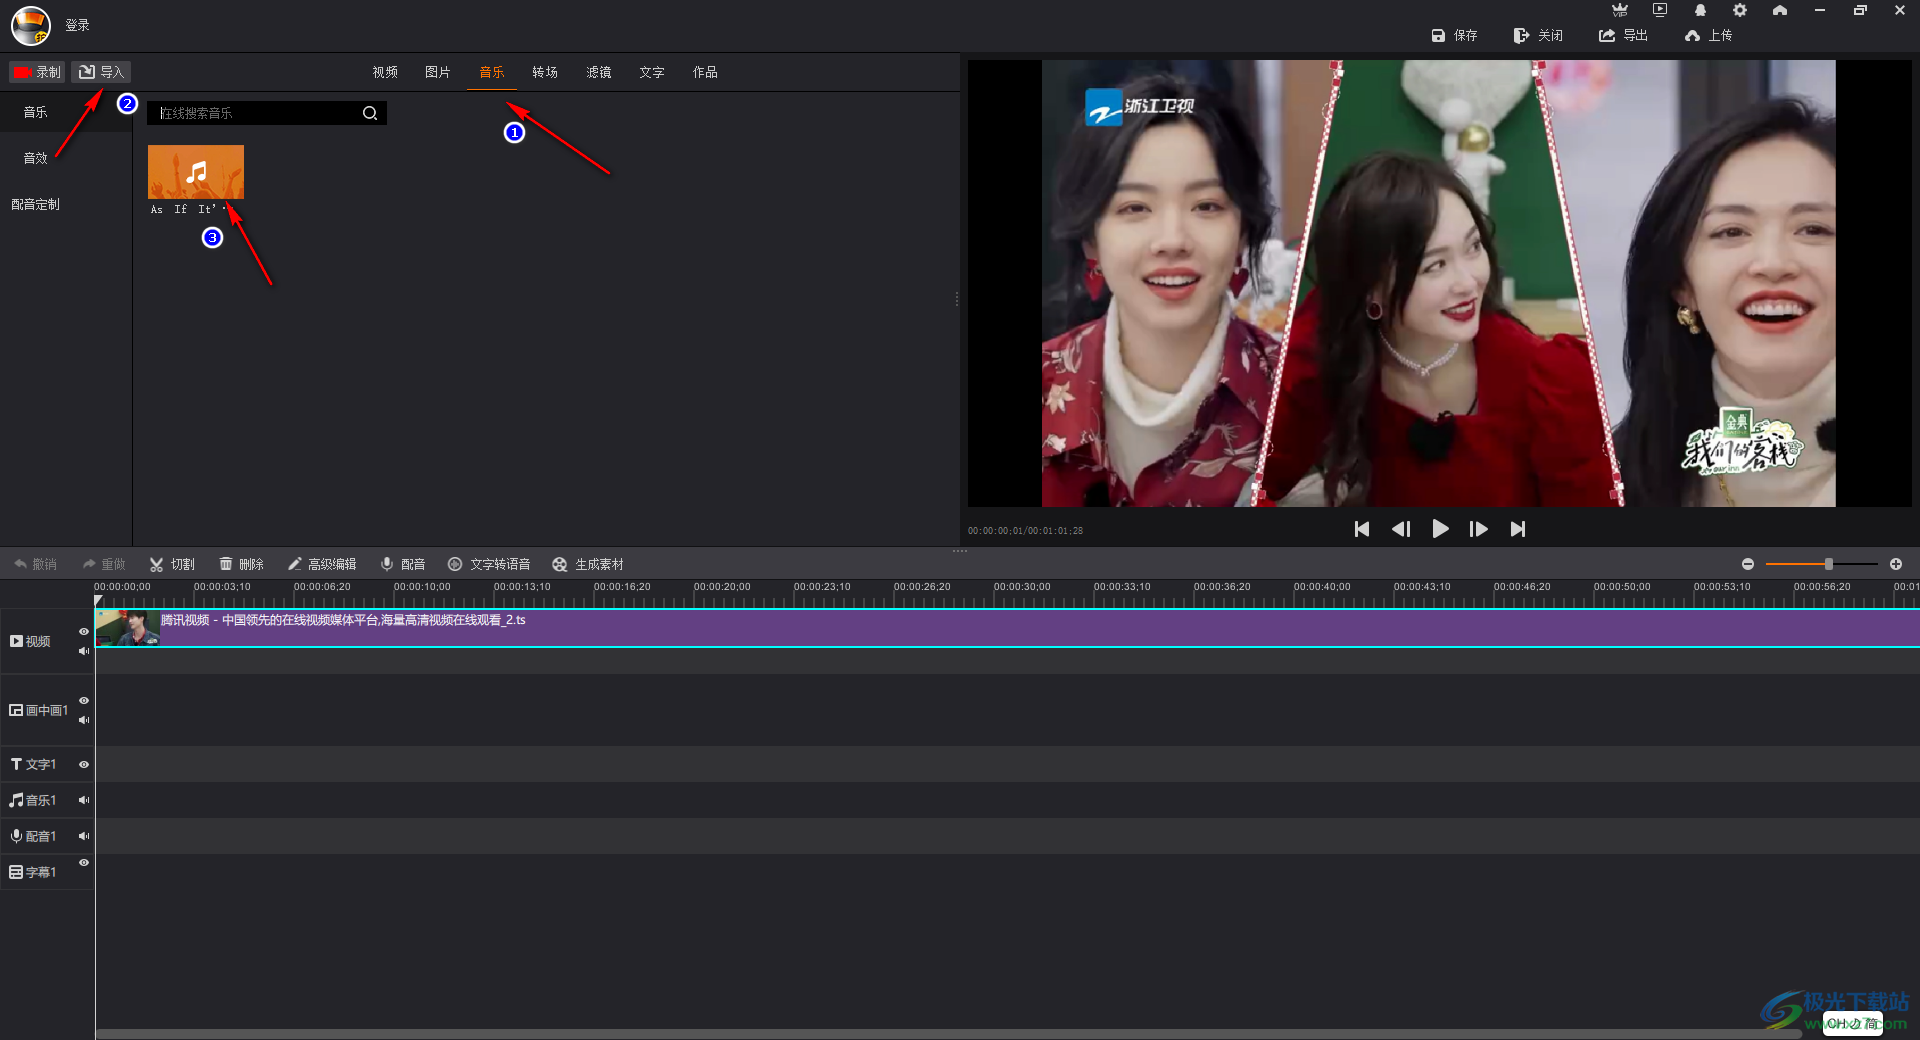
Task: Open the tutorial video player icon
Action: pos(1660,10)
